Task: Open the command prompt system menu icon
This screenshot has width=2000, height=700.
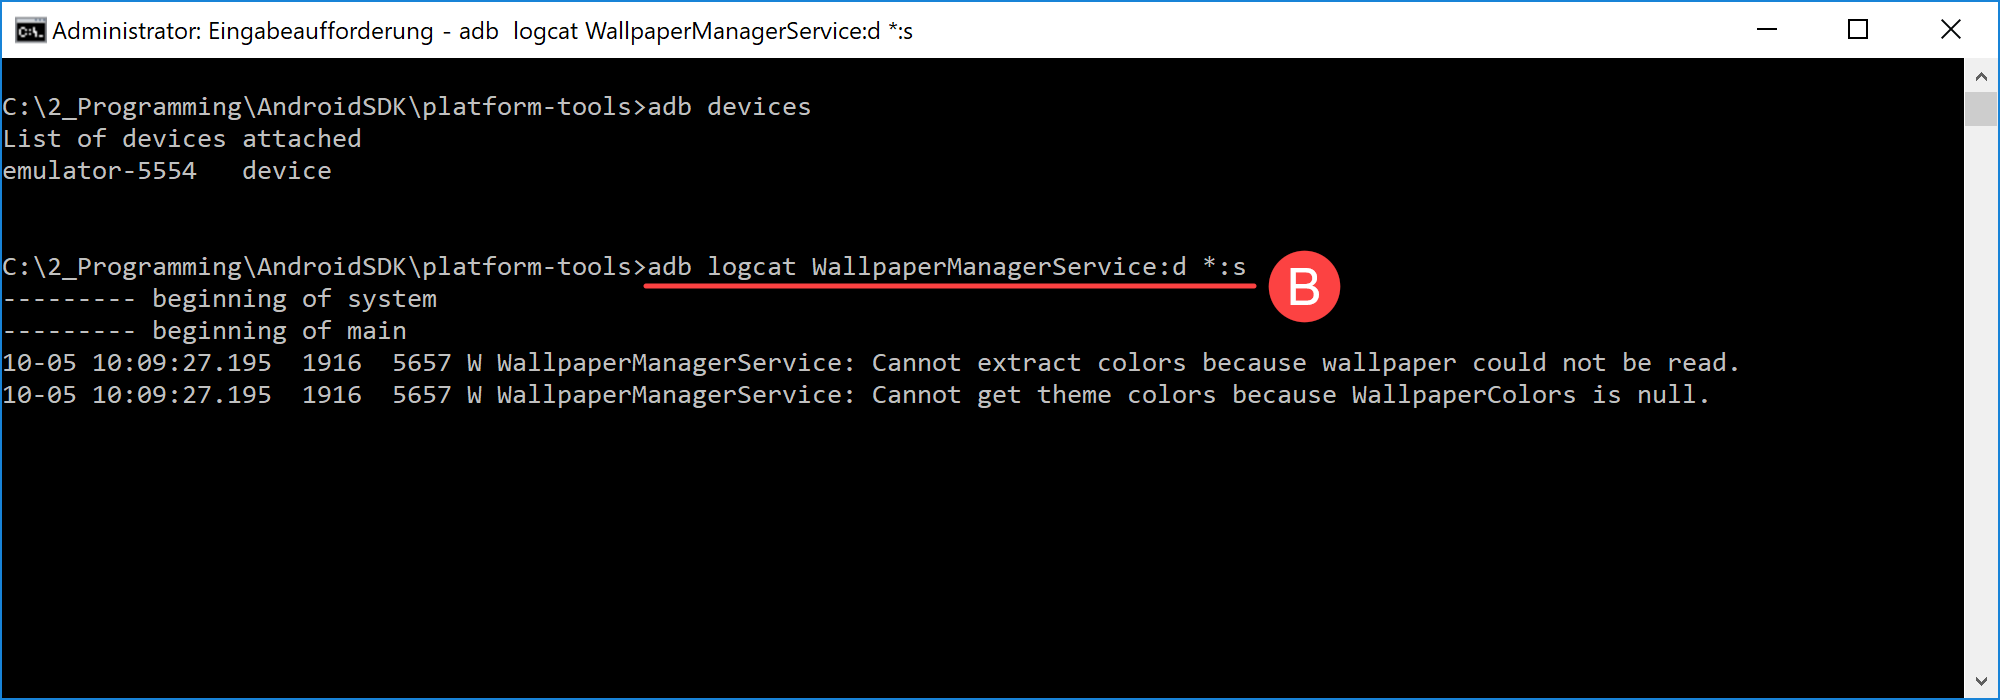Action: point(30,31)
